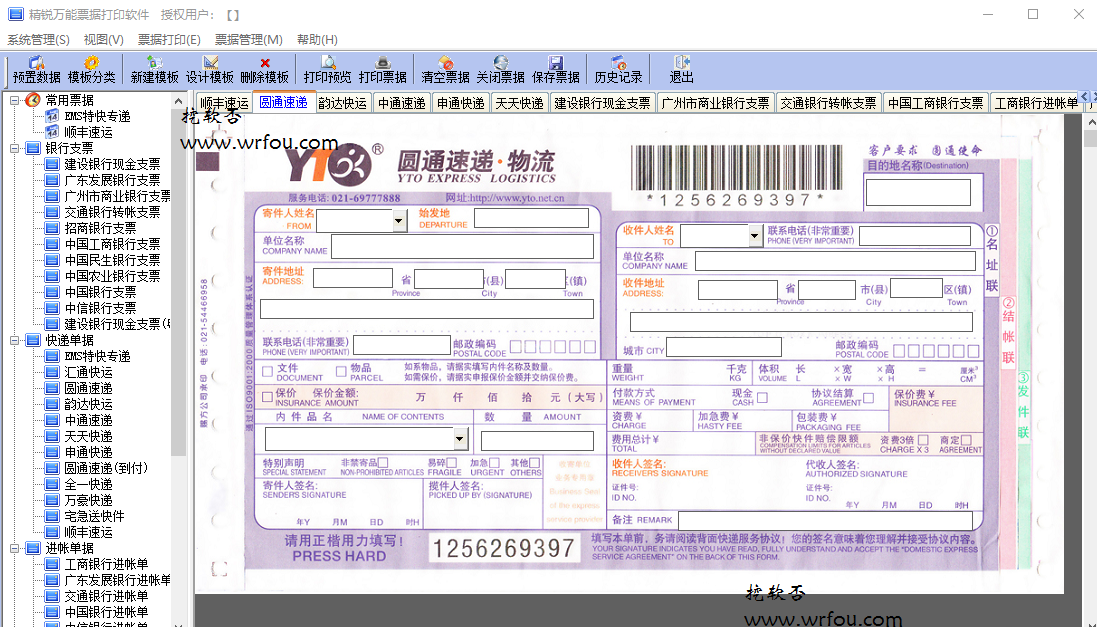This screenshot has height=627, width=1097.
Task: Enable the 保价 insurance checkbox
Action: click(267, 397)
